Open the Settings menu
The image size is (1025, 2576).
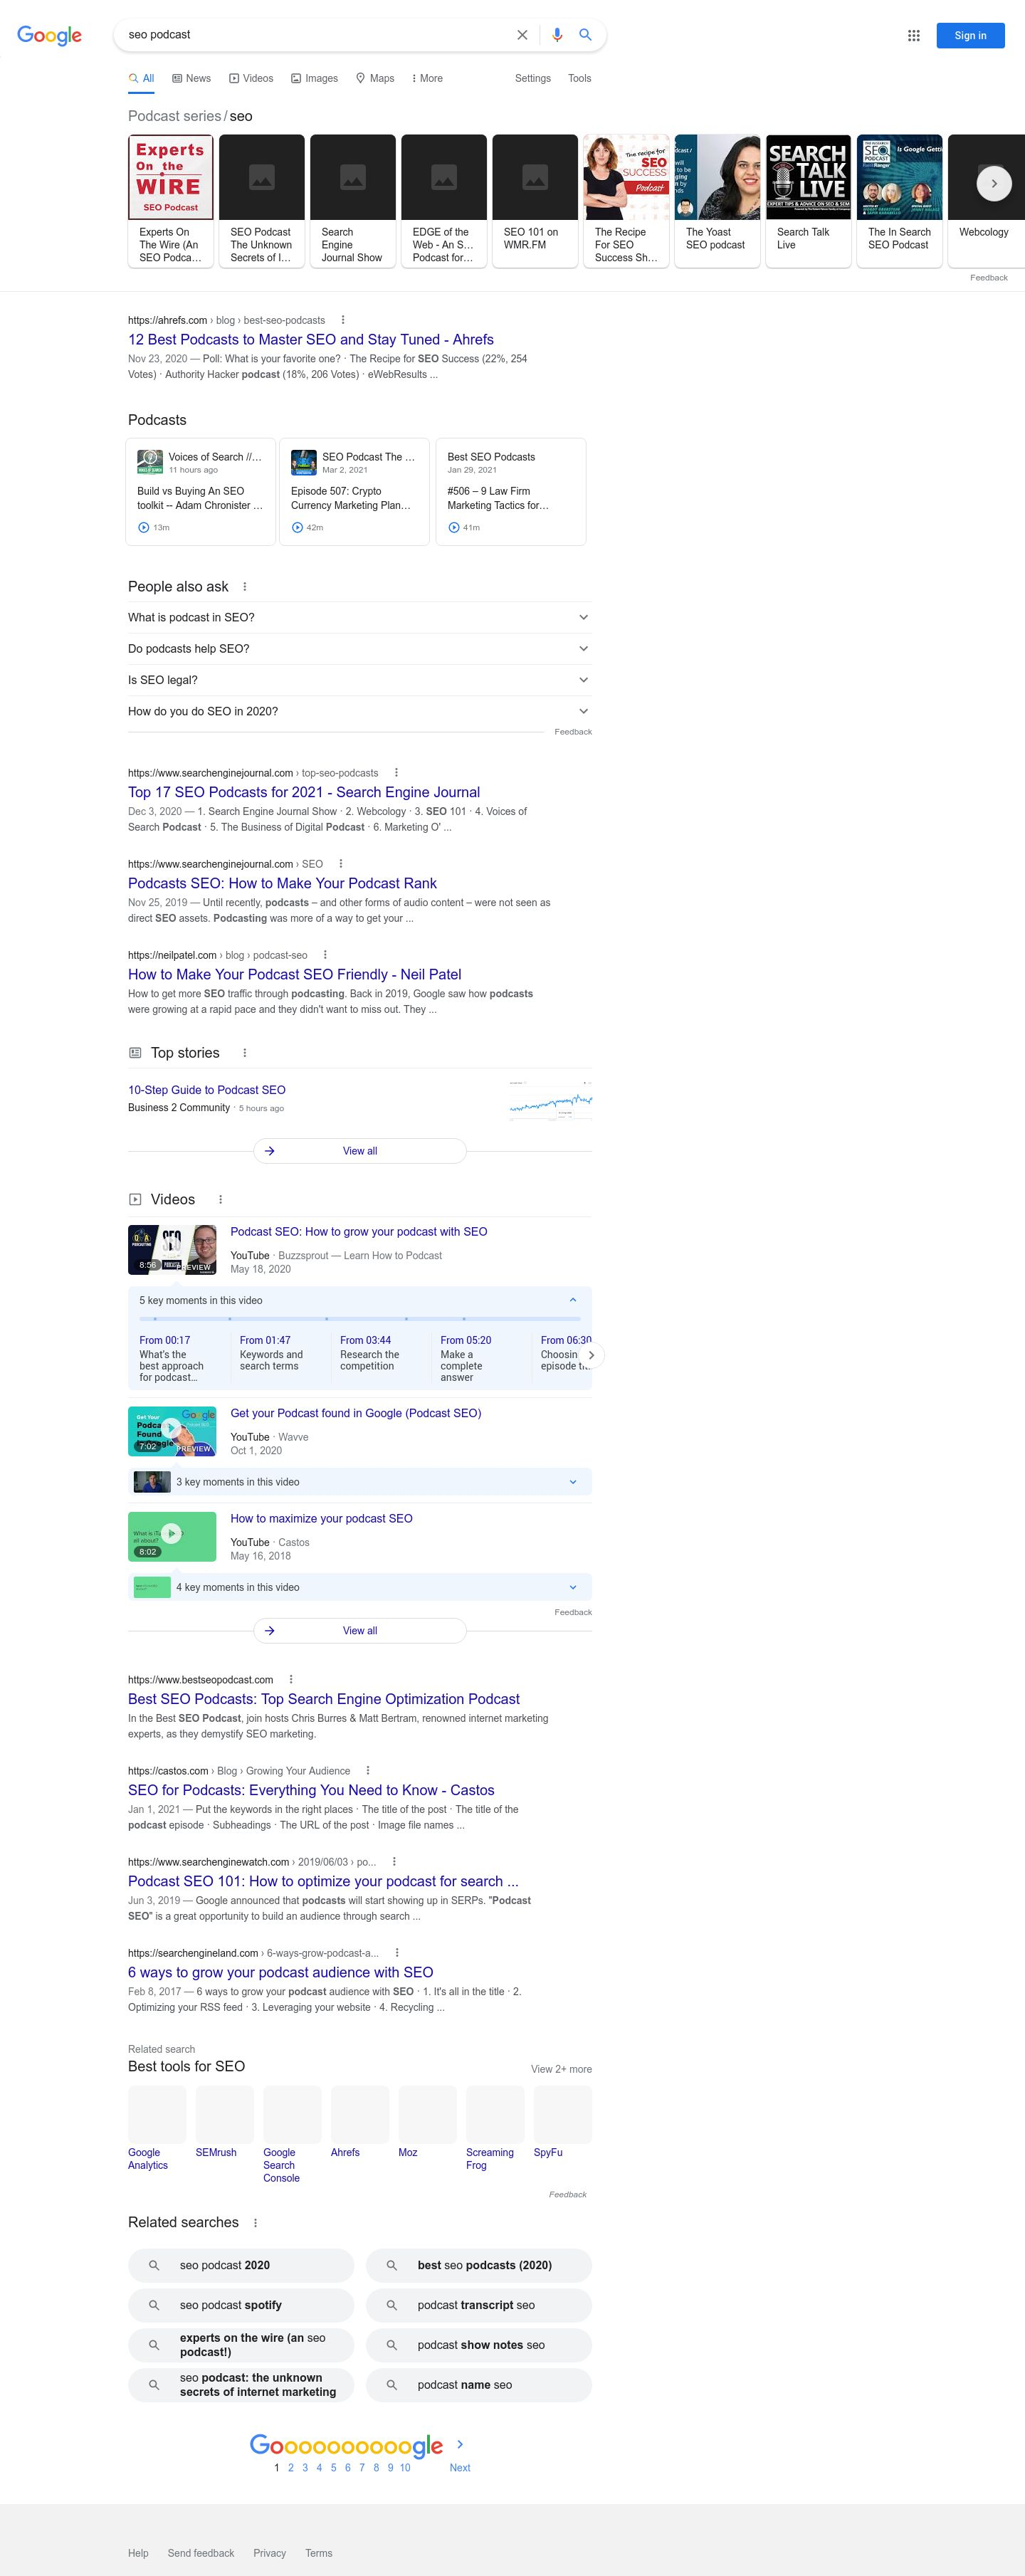point(533,78)
